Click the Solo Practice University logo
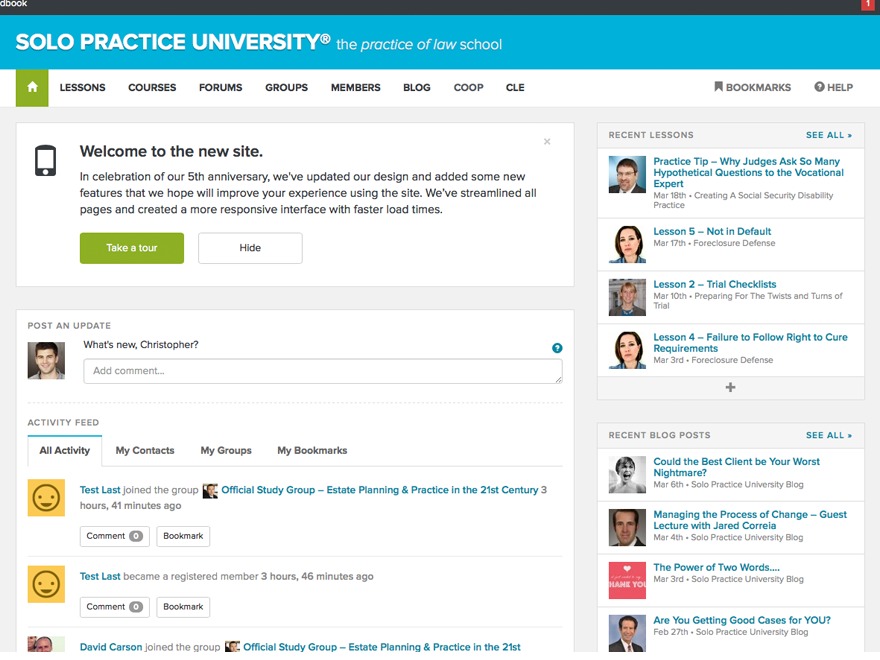This screenshot has height=660, width=880. click(173, 42)
